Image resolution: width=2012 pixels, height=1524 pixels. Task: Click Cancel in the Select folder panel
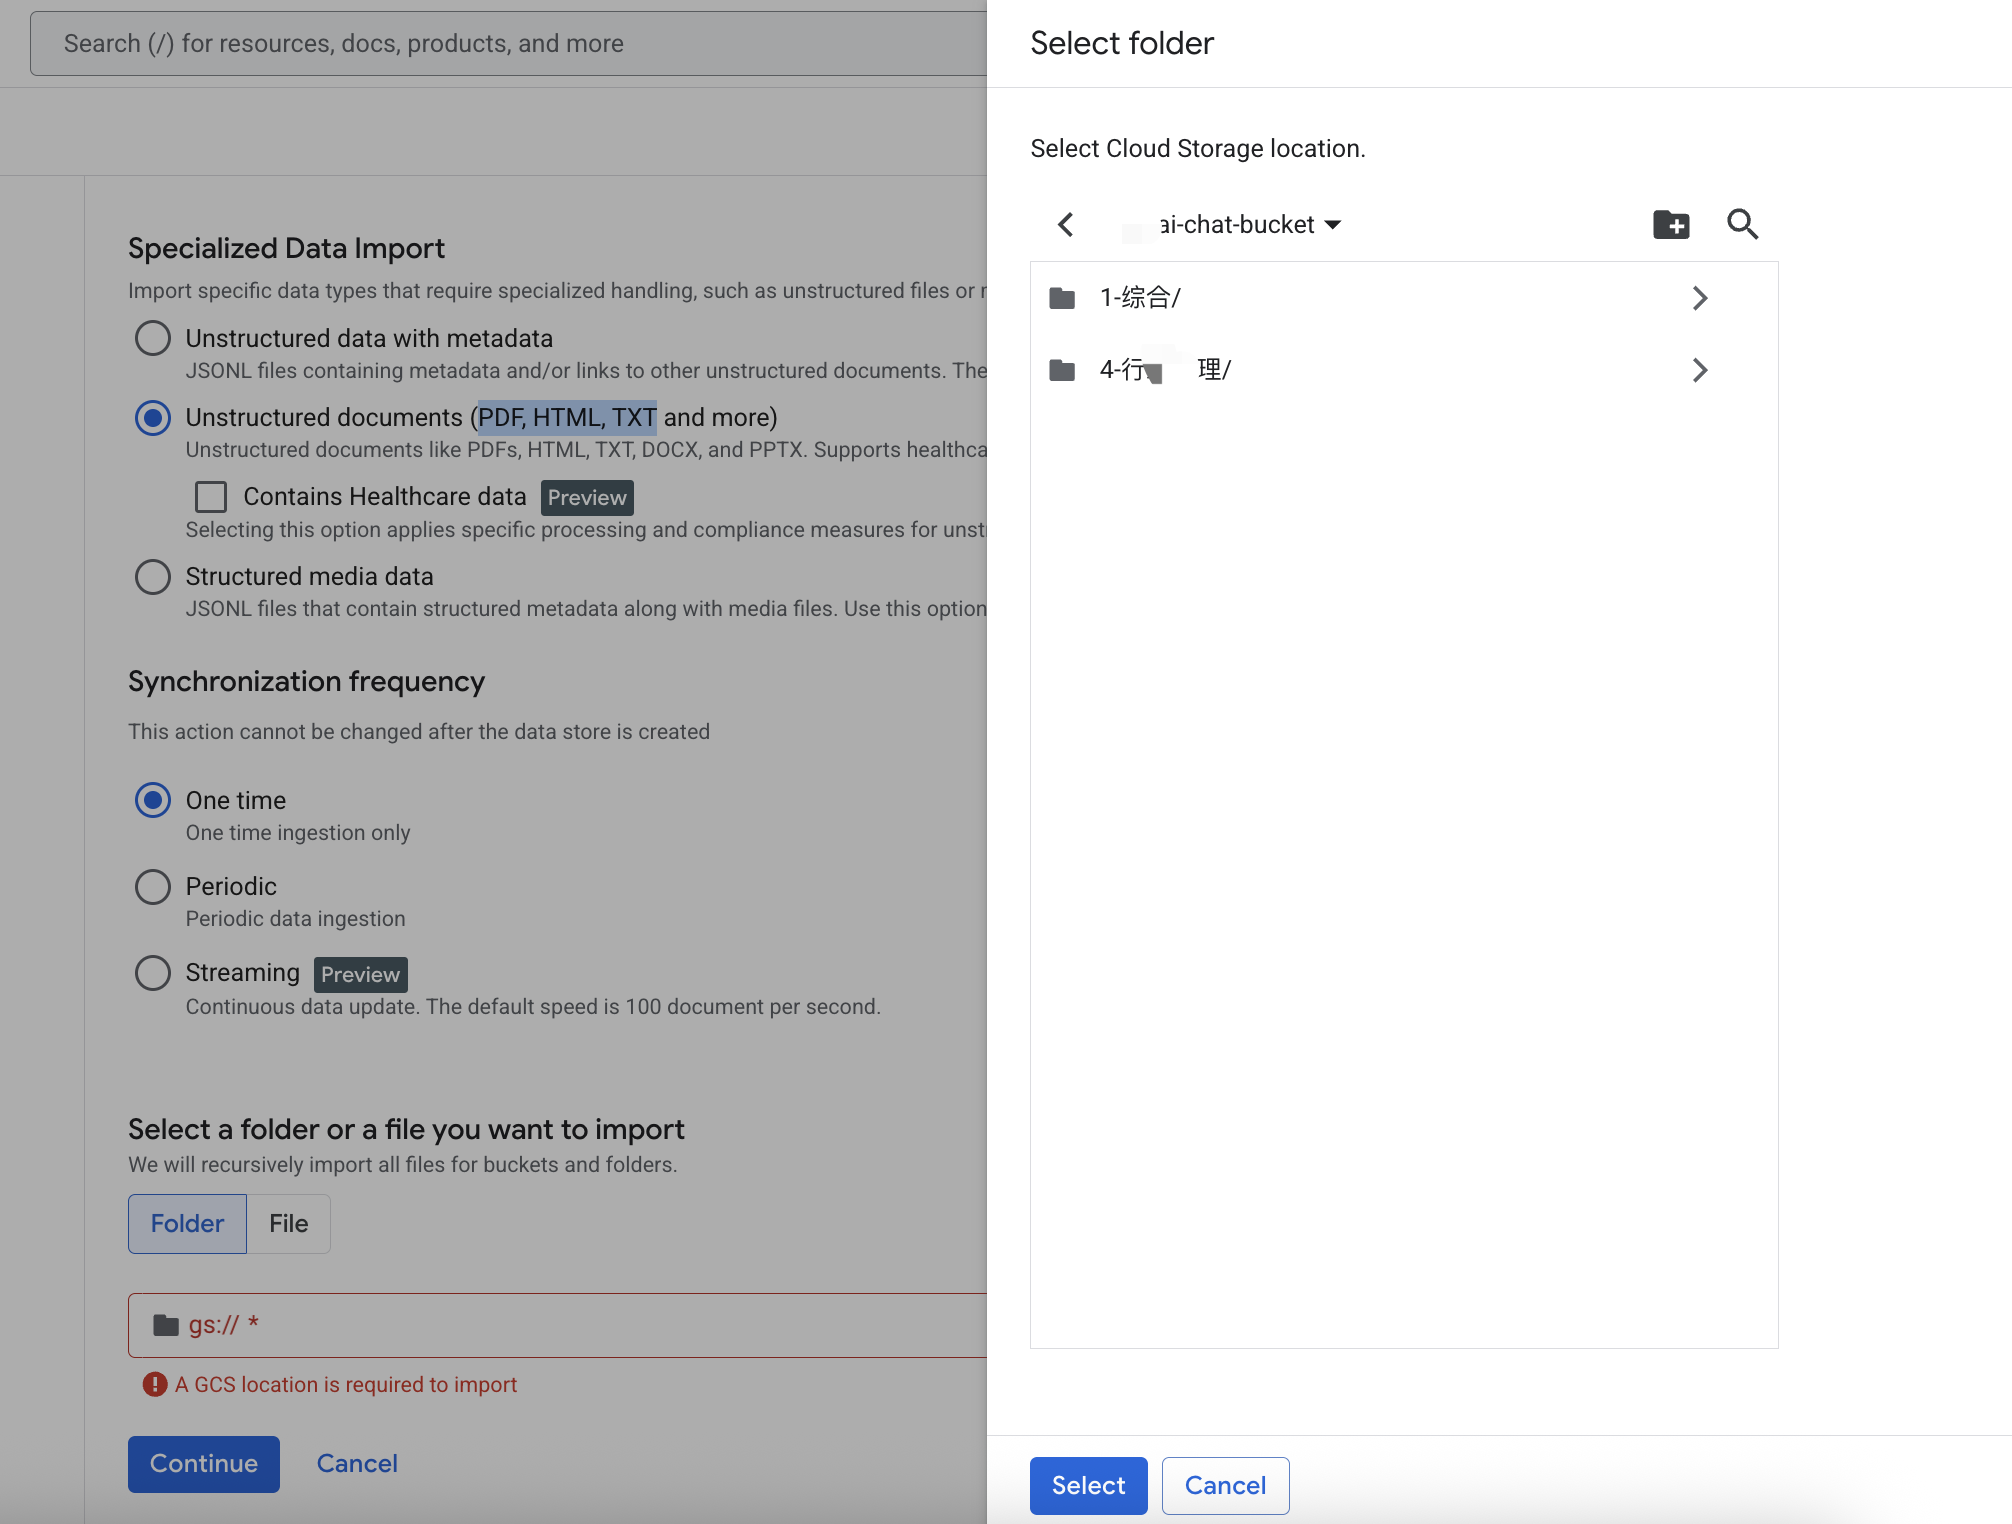click(1225, 1485)
